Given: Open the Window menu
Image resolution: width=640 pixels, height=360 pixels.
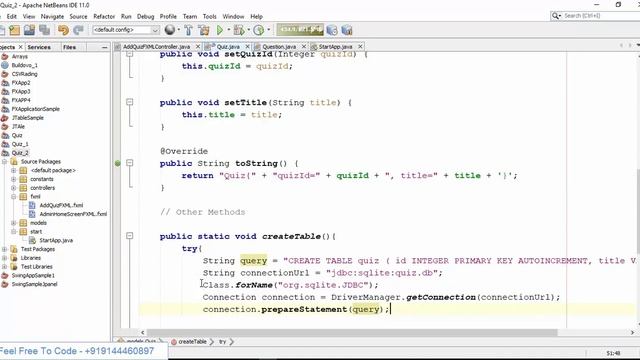Looking at the screenshot, I should (233, 16).
